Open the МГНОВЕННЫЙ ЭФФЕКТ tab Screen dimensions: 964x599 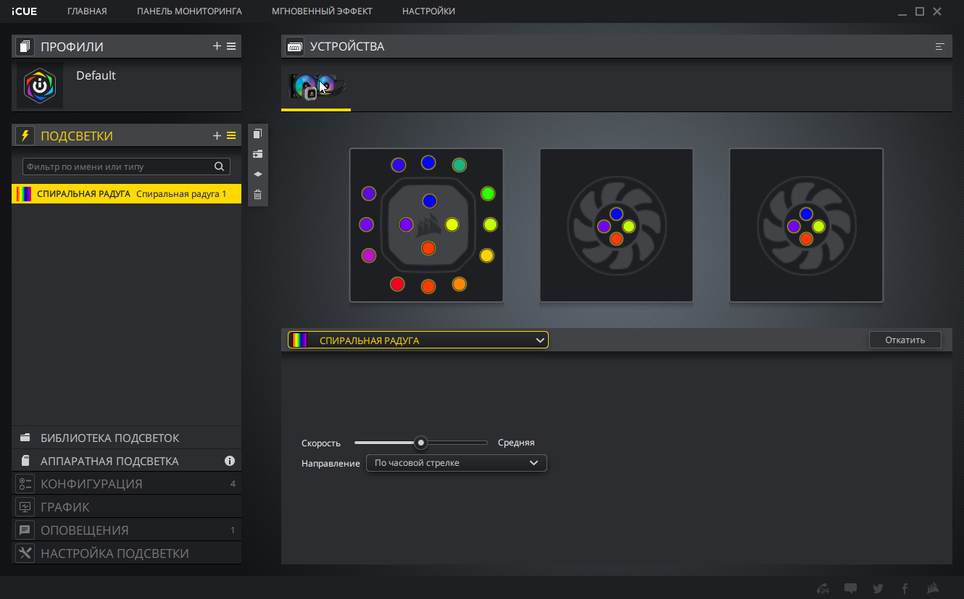[322, 11]
